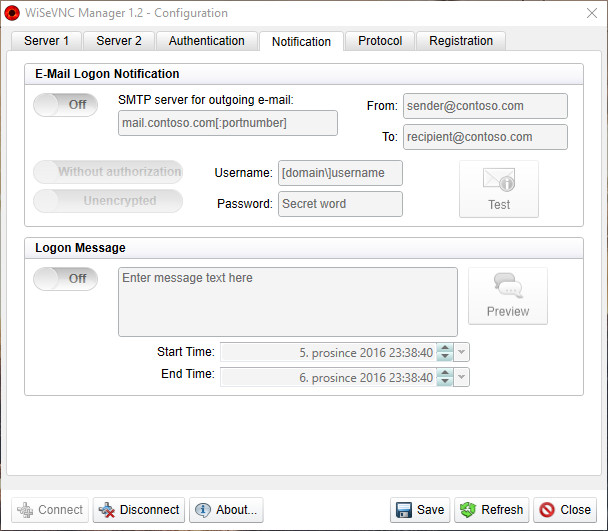Go to the Registration tab
The image size is (608, 531).
click(x=461, y=41)
